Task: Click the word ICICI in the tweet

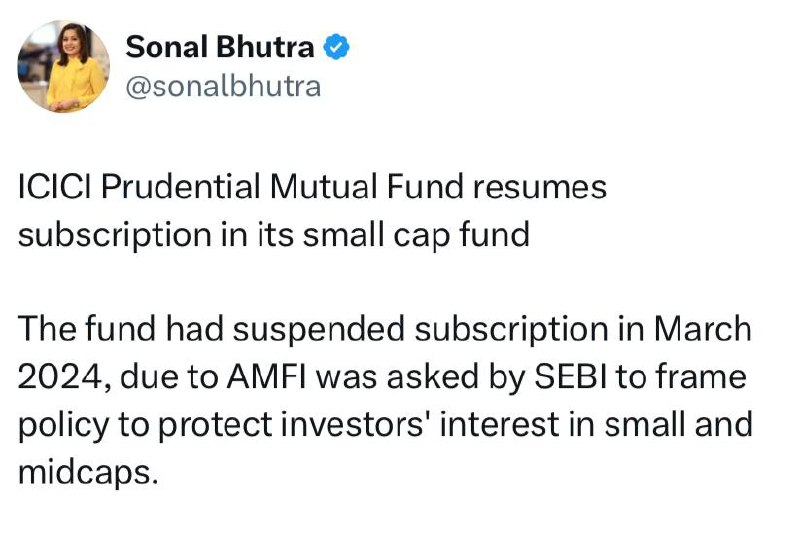Action: pyautogui.click(x=55, y=186)
